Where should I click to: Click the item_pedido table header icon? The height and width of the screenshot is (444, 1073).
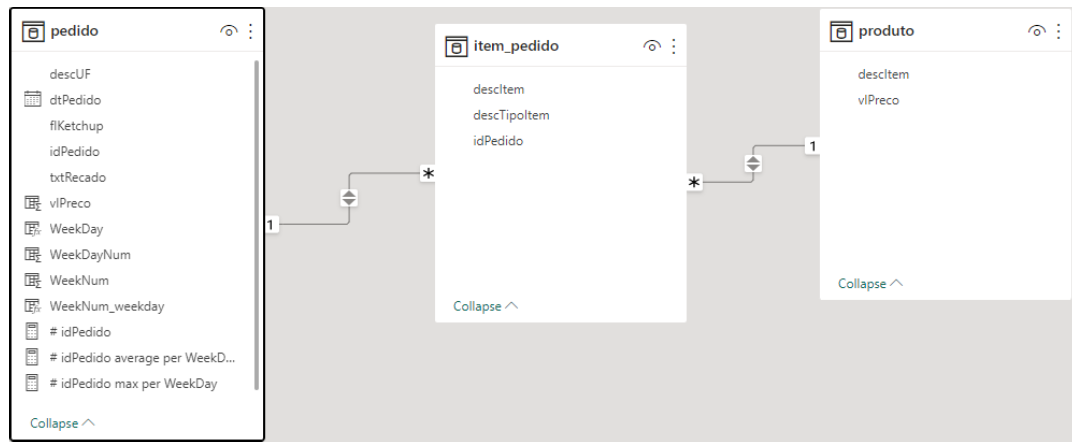(456, 47)
